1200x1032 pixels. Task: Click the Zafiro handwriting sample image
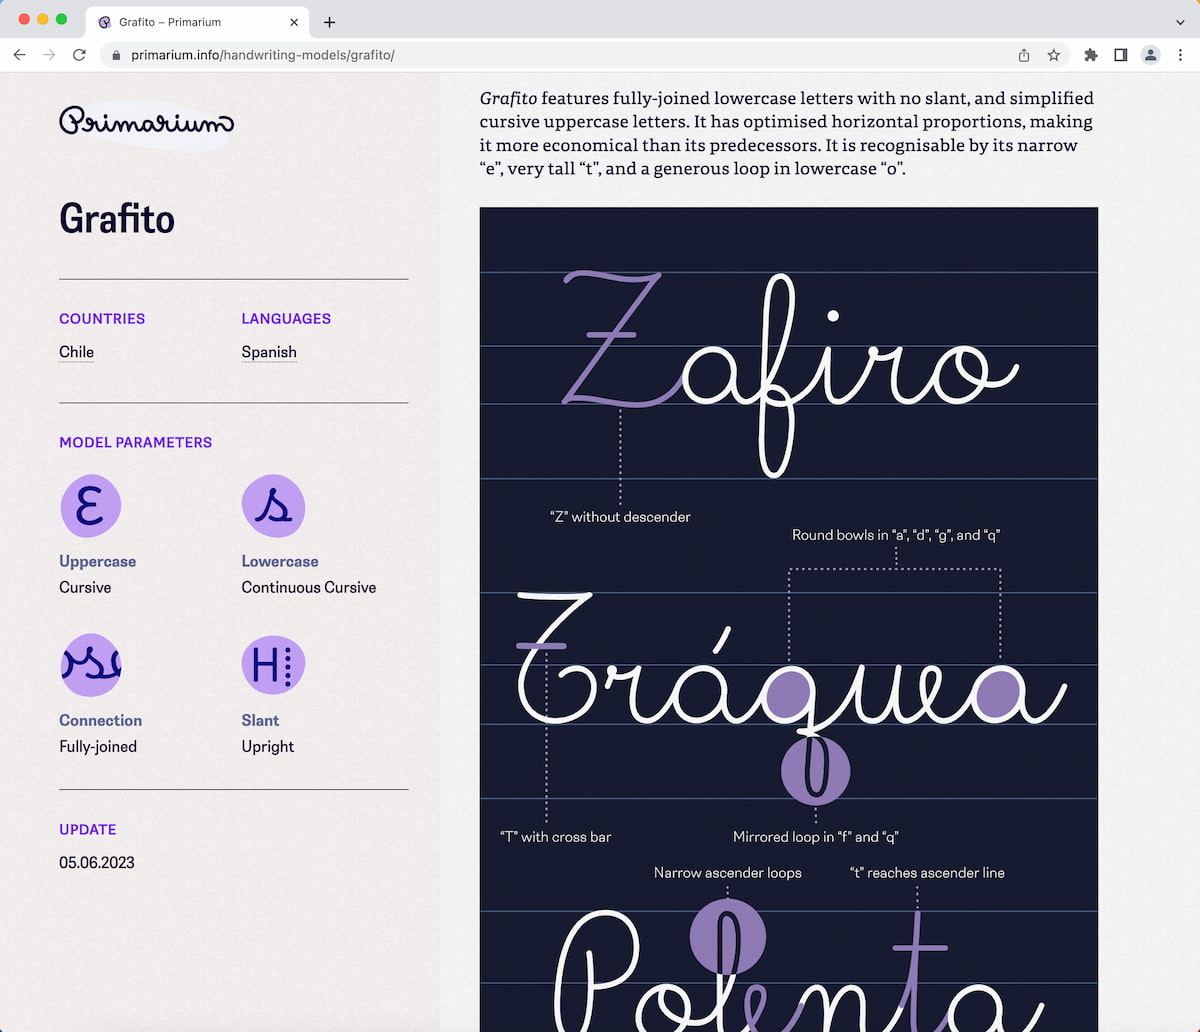point(788,370)
